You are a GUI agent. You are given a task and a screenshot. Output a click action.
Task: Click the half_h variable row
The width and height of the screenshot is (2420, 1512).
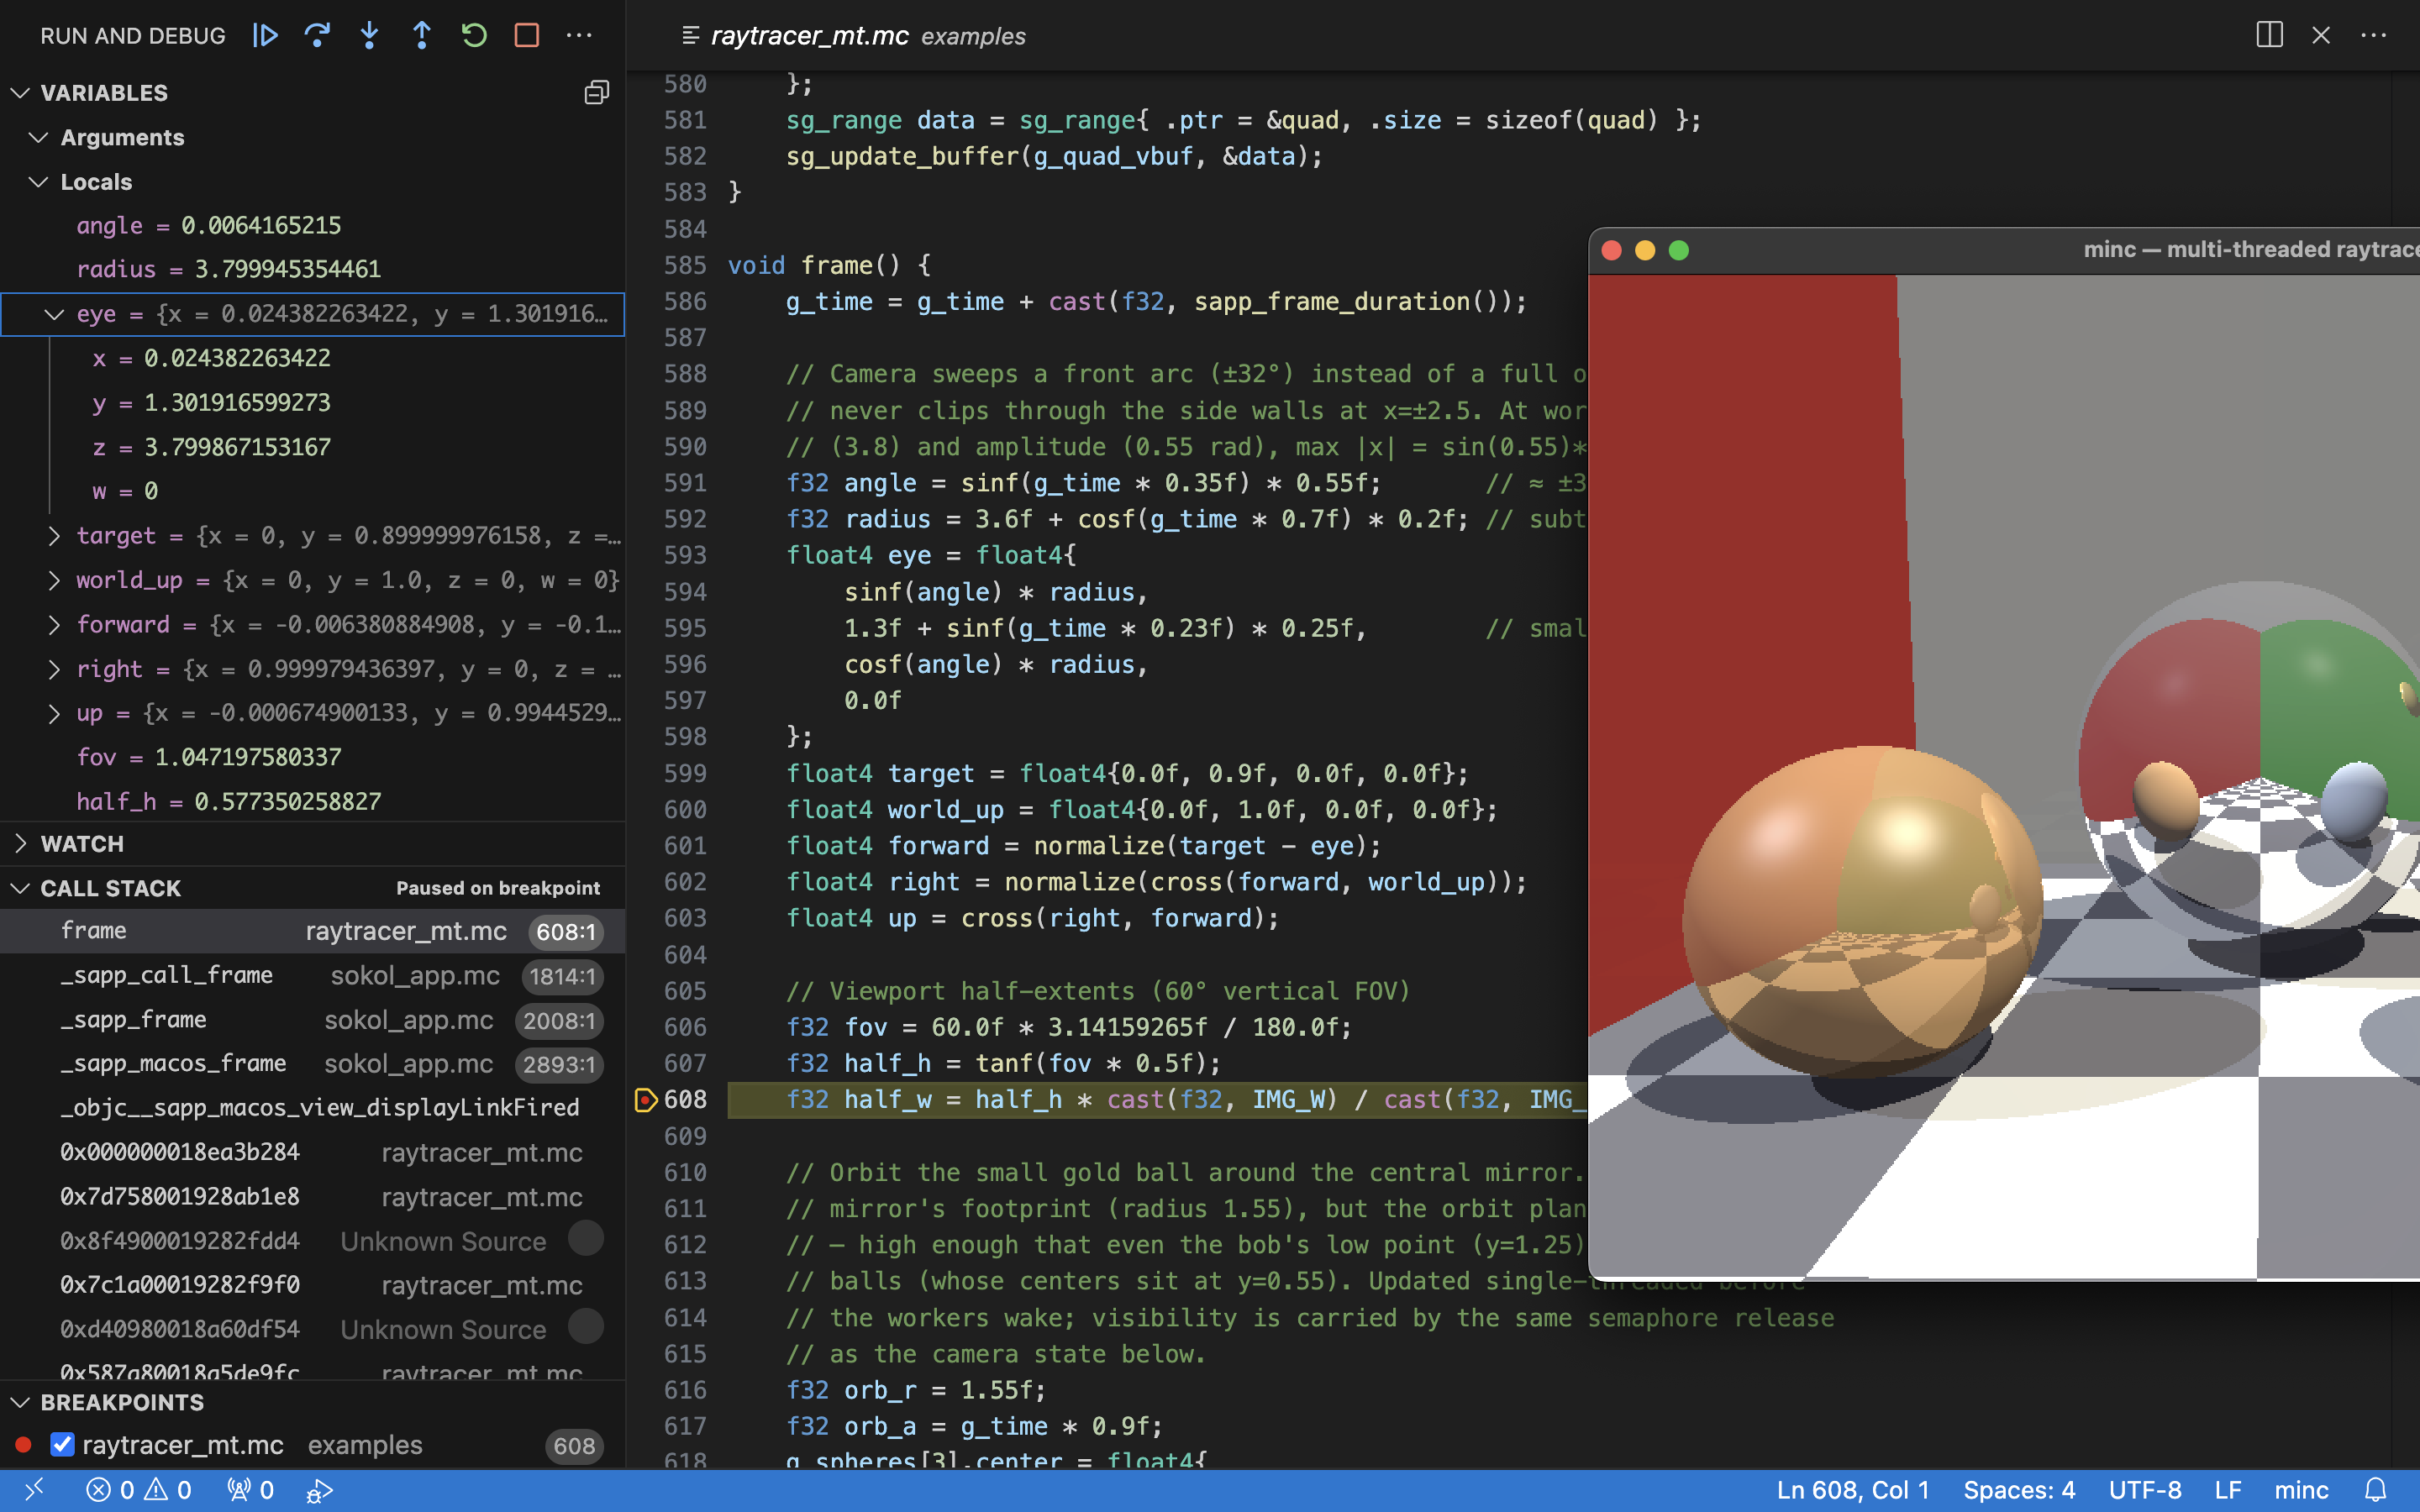pos(312,802)
